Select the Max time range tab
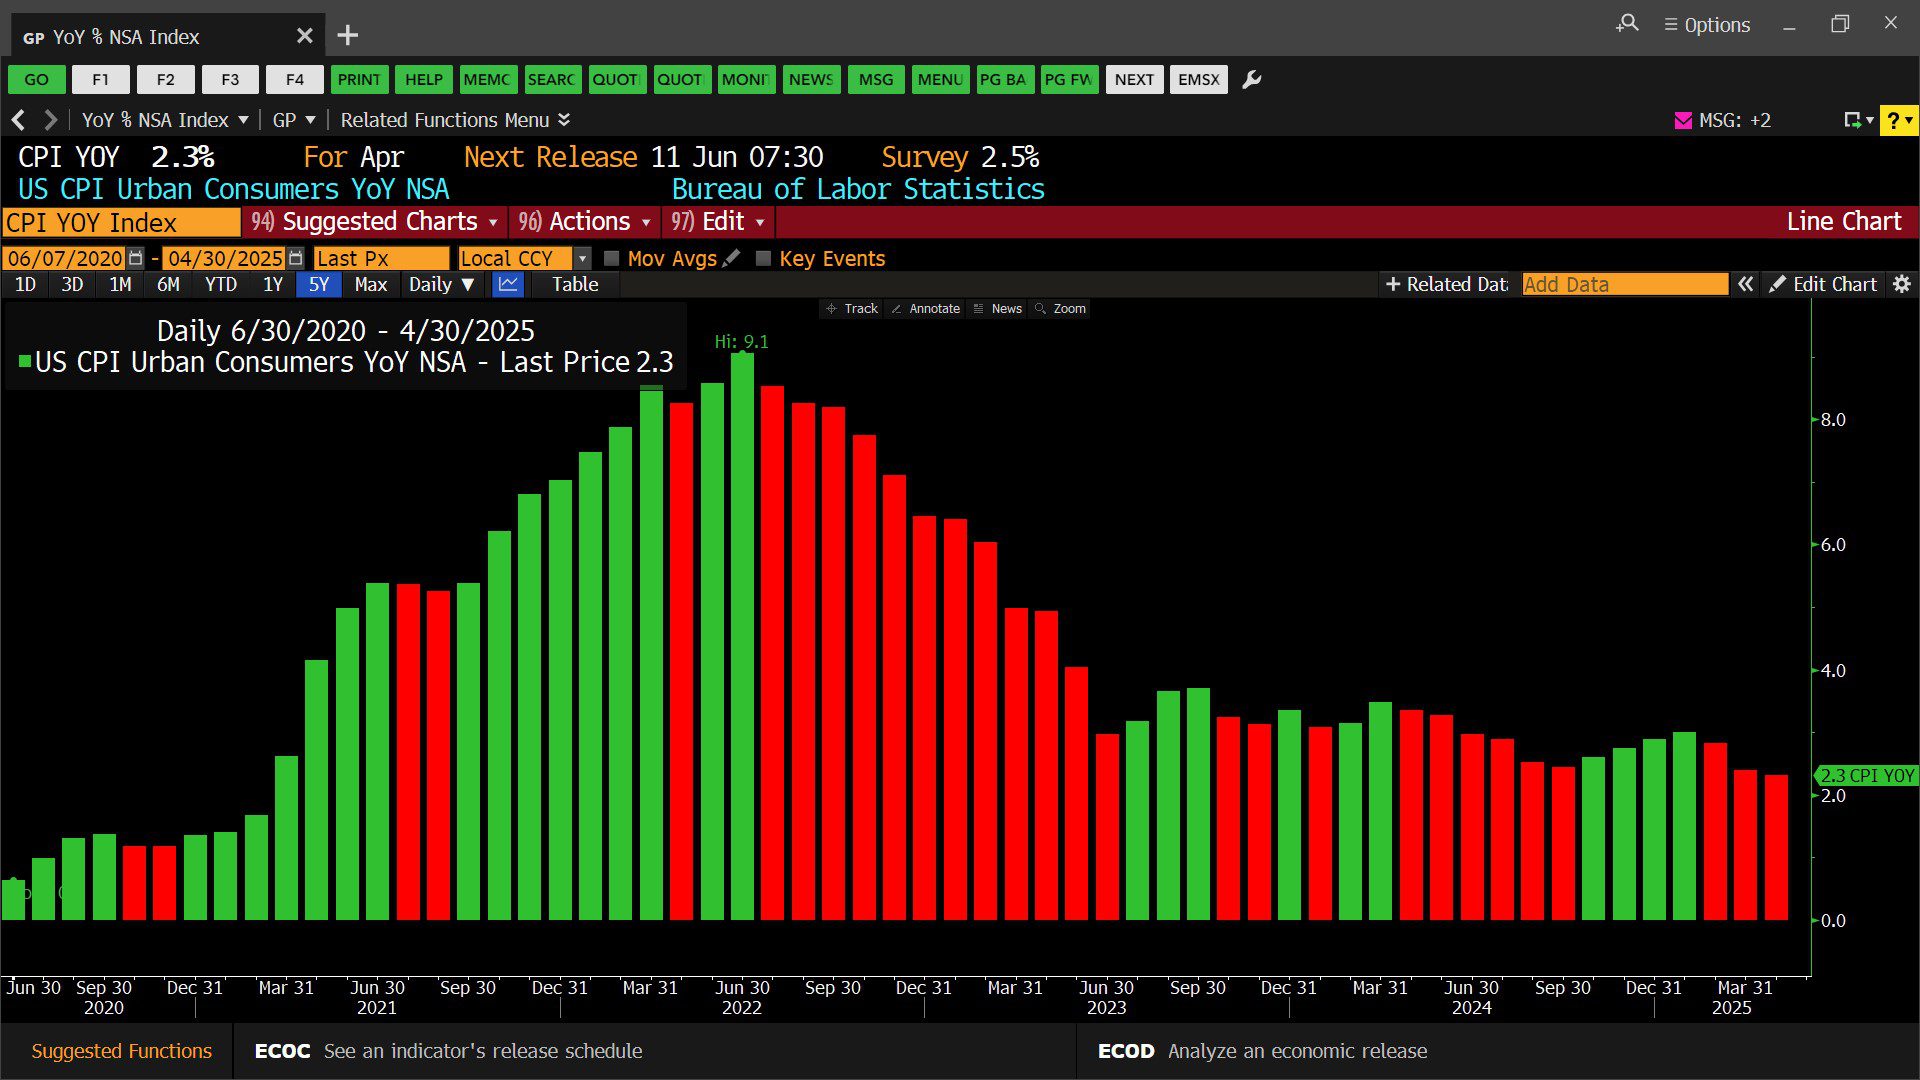1920x1080 pixels. pos(370,284)
